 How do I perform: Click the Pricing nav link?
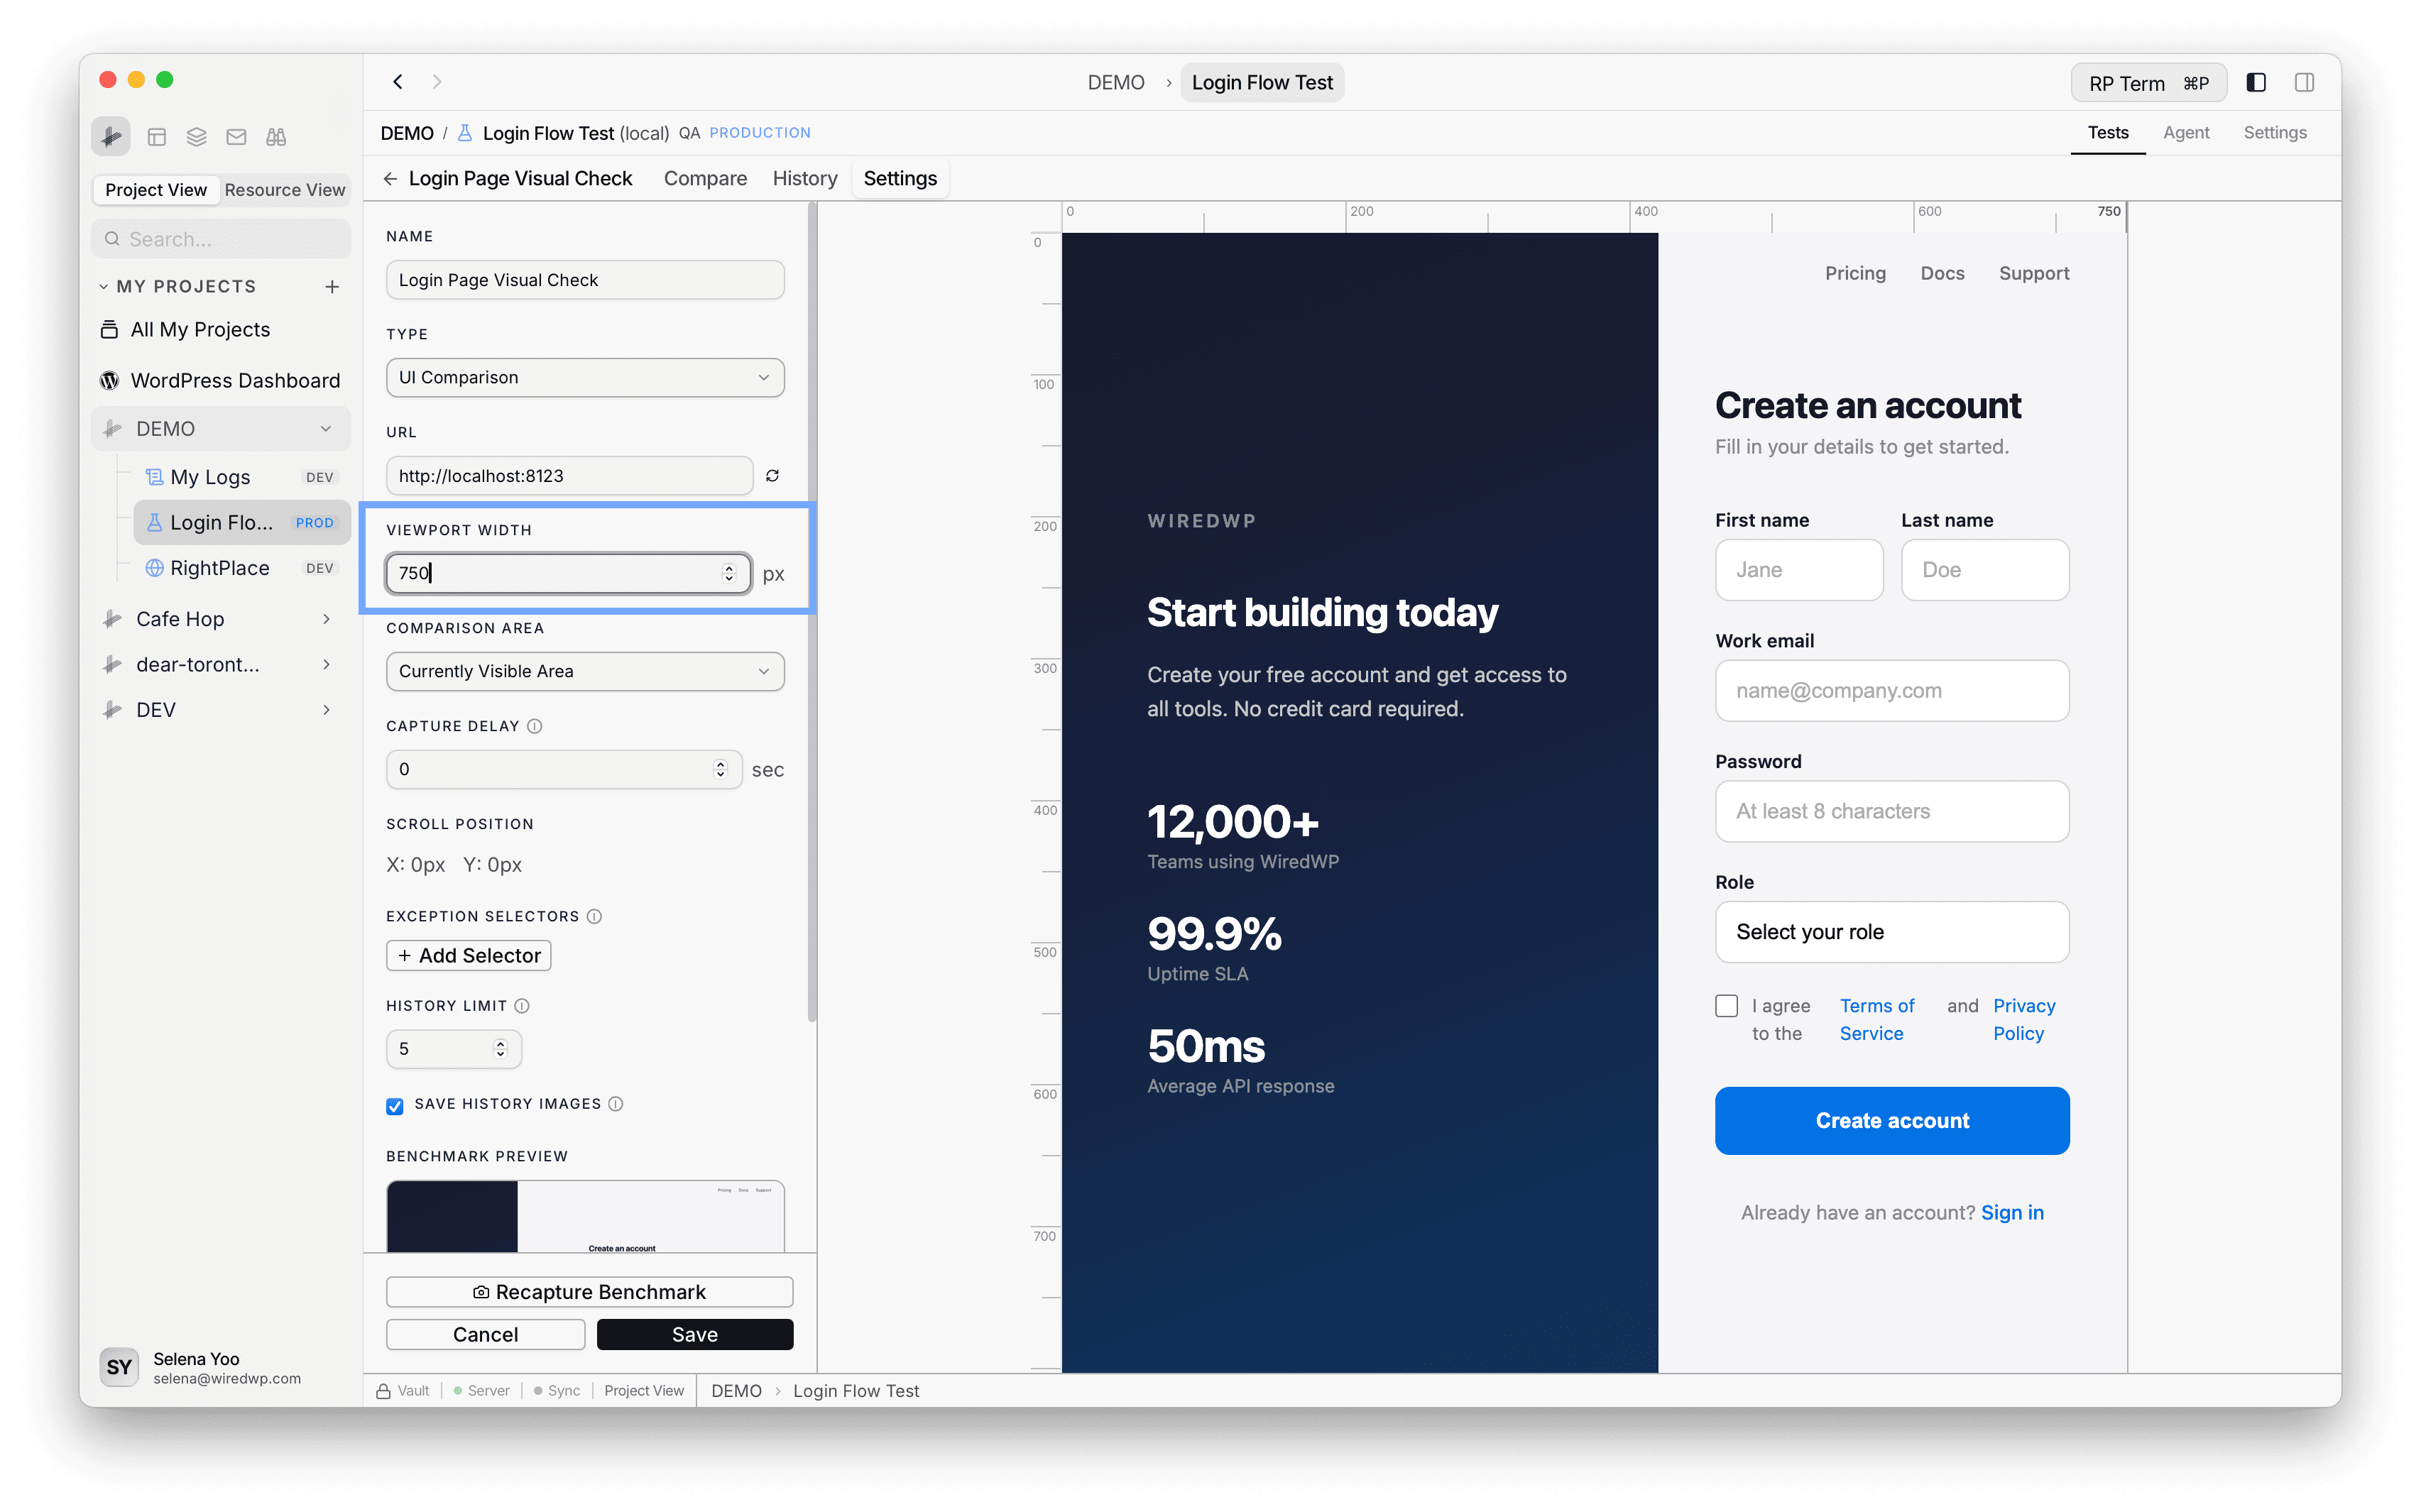[x=1854, y=273]
